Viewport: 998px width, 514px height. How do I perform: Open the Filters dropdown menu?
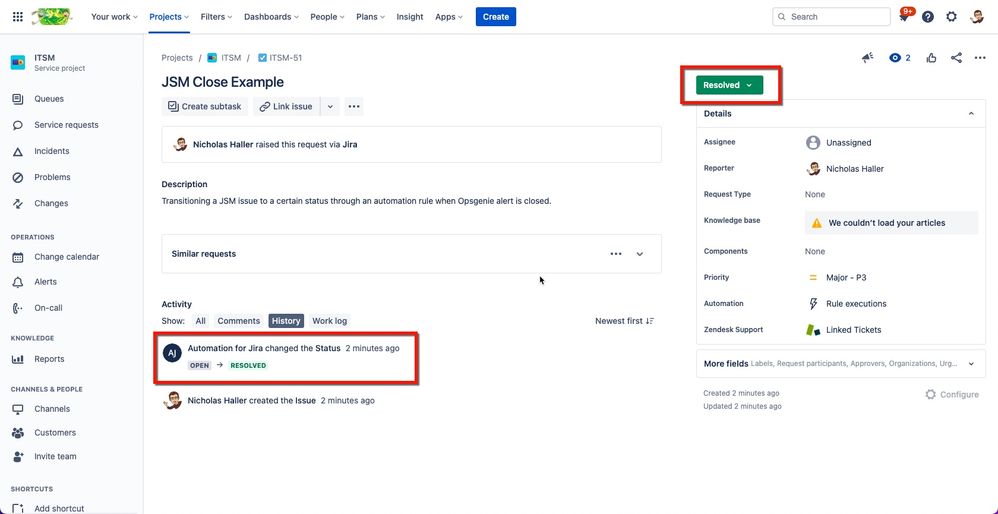[x=216, y=17]
